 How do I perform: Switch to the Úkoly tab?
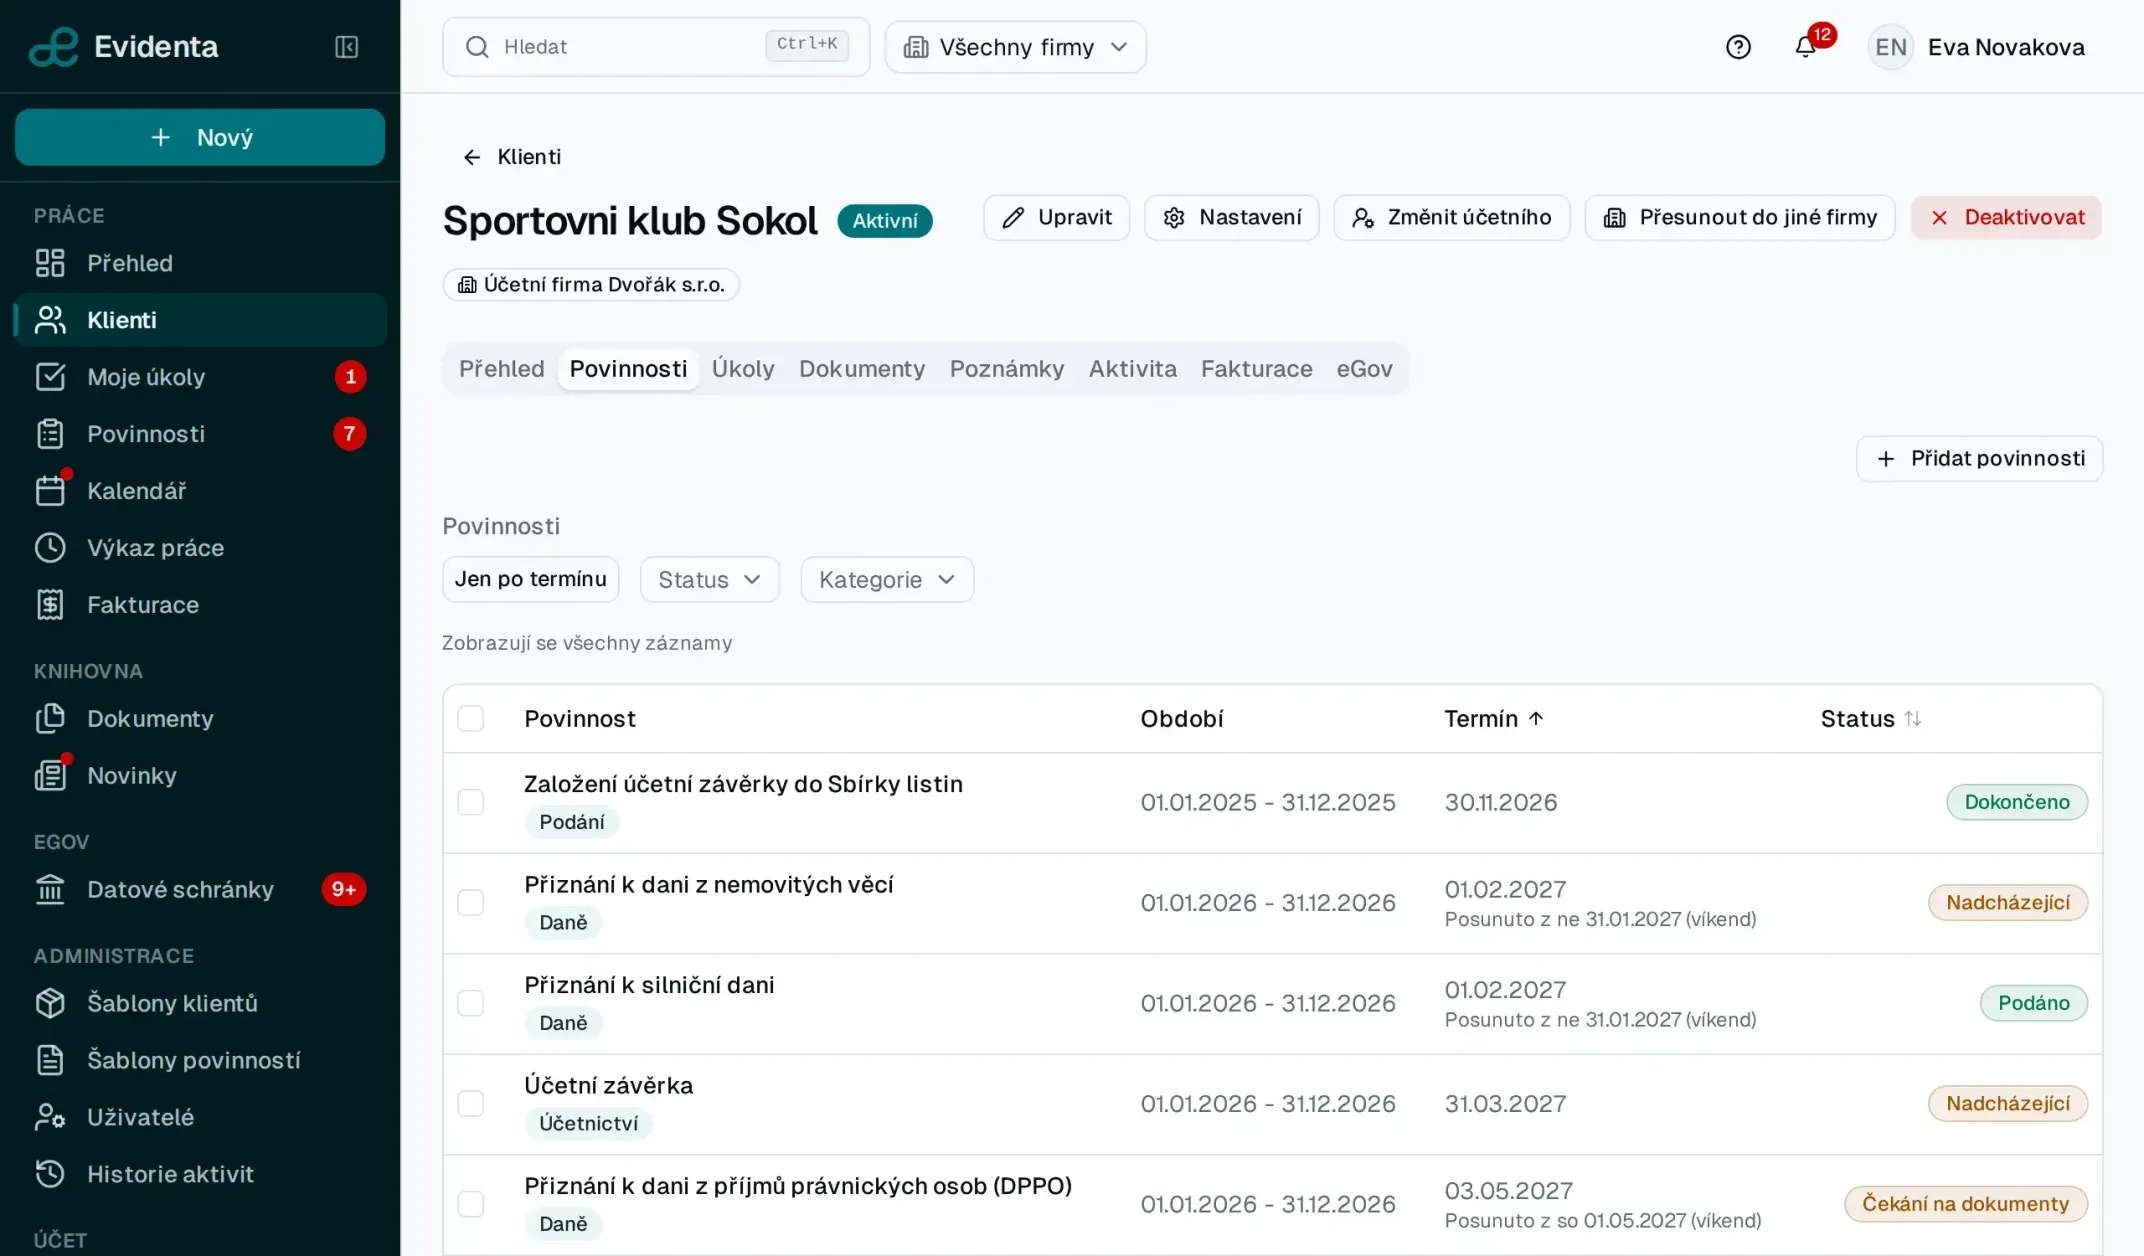[743, 369]
